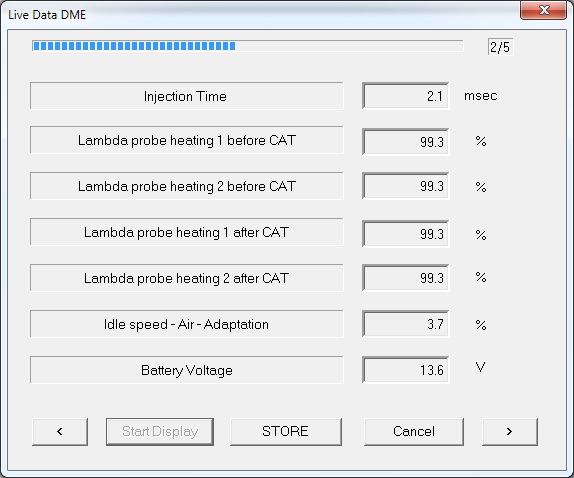
Task: Select the Battery Voltage label
Action: click(x=187, y=370)
